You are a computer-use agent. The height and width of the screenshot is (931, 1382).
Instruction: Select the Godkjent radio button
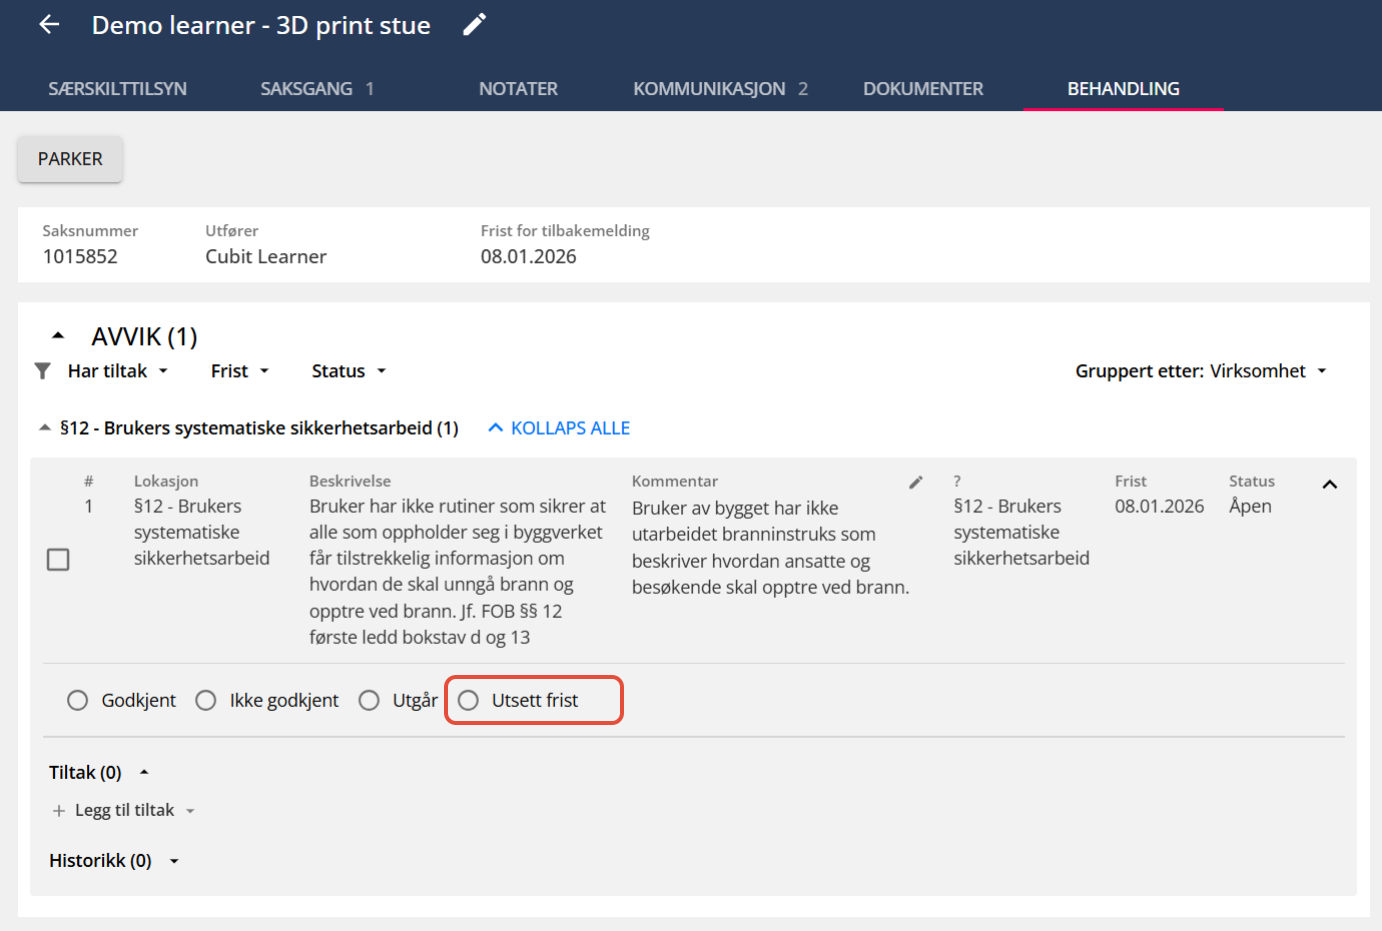[77, 700]
